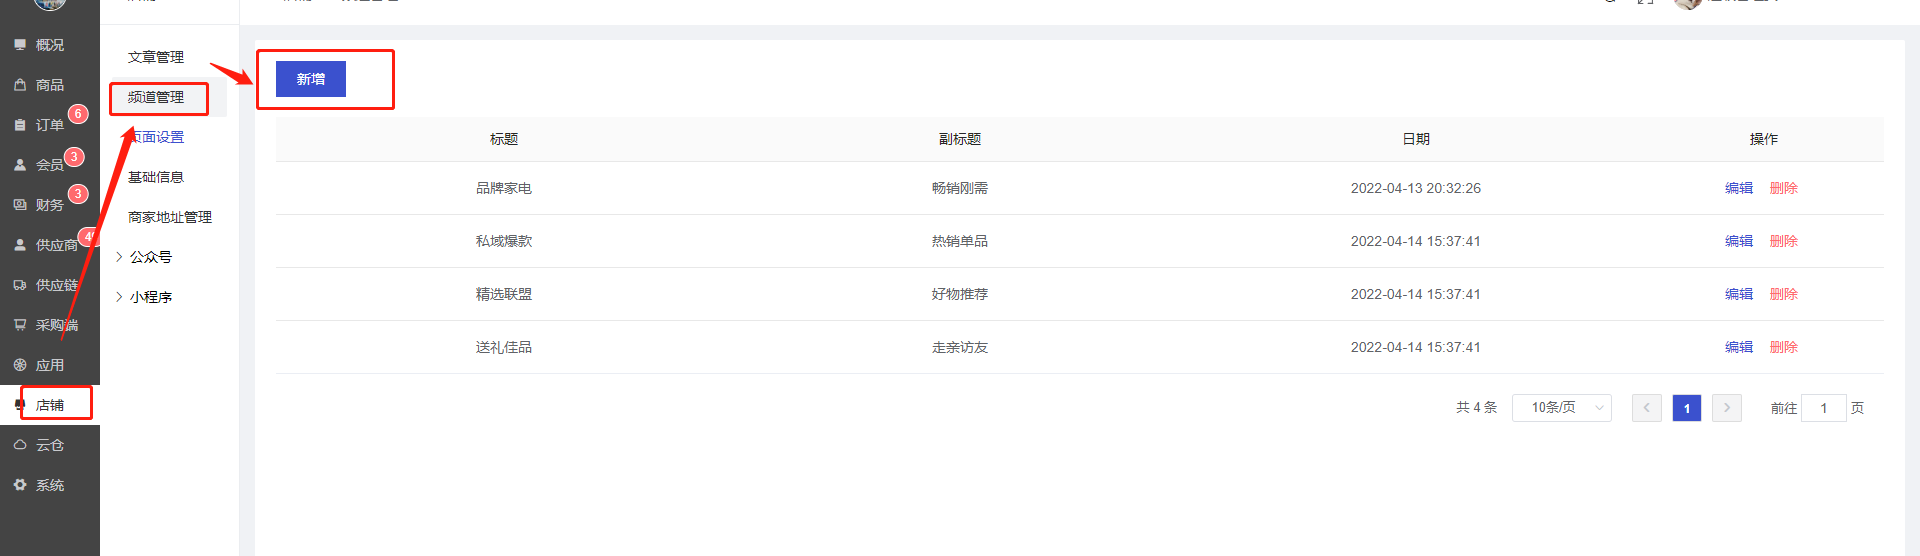Screen dimensions: 1920x556
Task: Open the 云仓 sidebar menu
Action: point(50,445)
